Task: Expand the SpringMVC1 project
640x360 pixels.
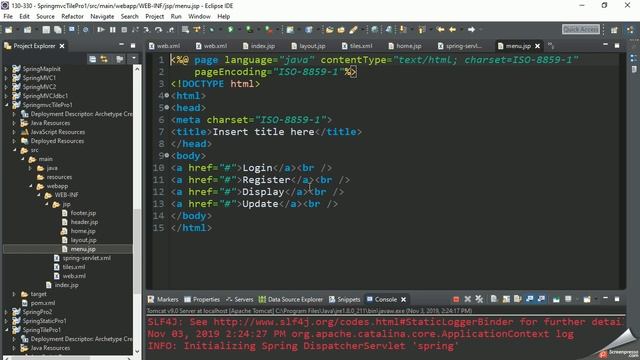Action: [7, 78]
